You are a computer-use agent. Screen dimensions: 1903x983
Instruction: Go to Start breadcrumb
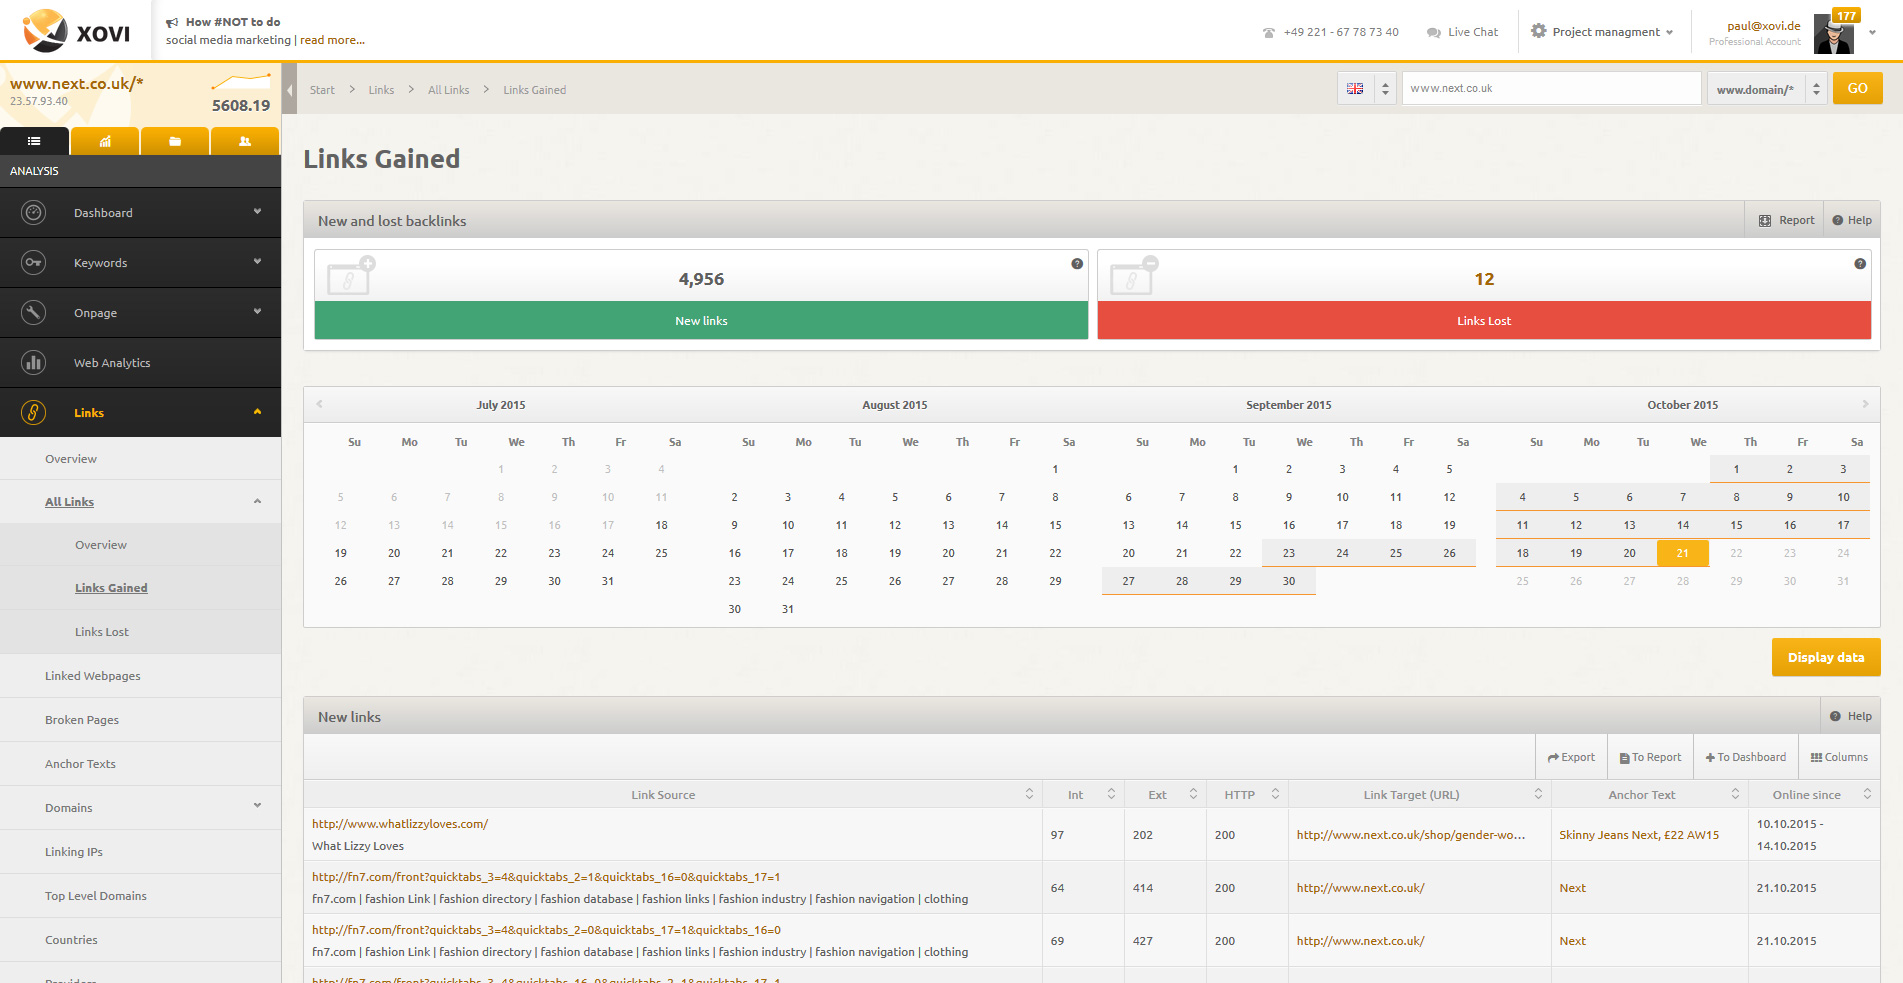tap(322, 90)
